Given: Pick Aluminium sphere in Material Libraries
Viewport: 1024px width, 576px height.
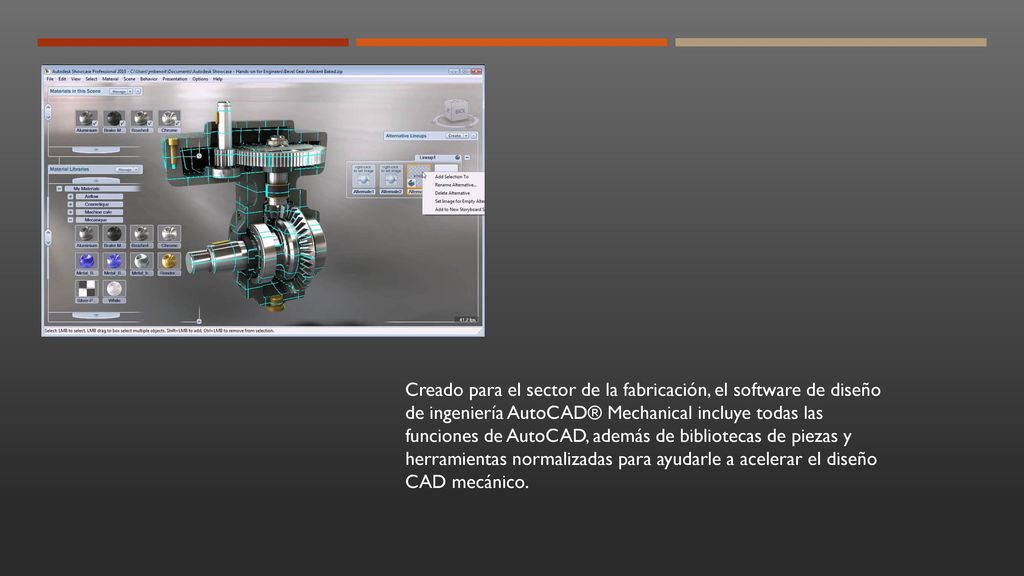Looking at the screenshot, I should point(86,234).
